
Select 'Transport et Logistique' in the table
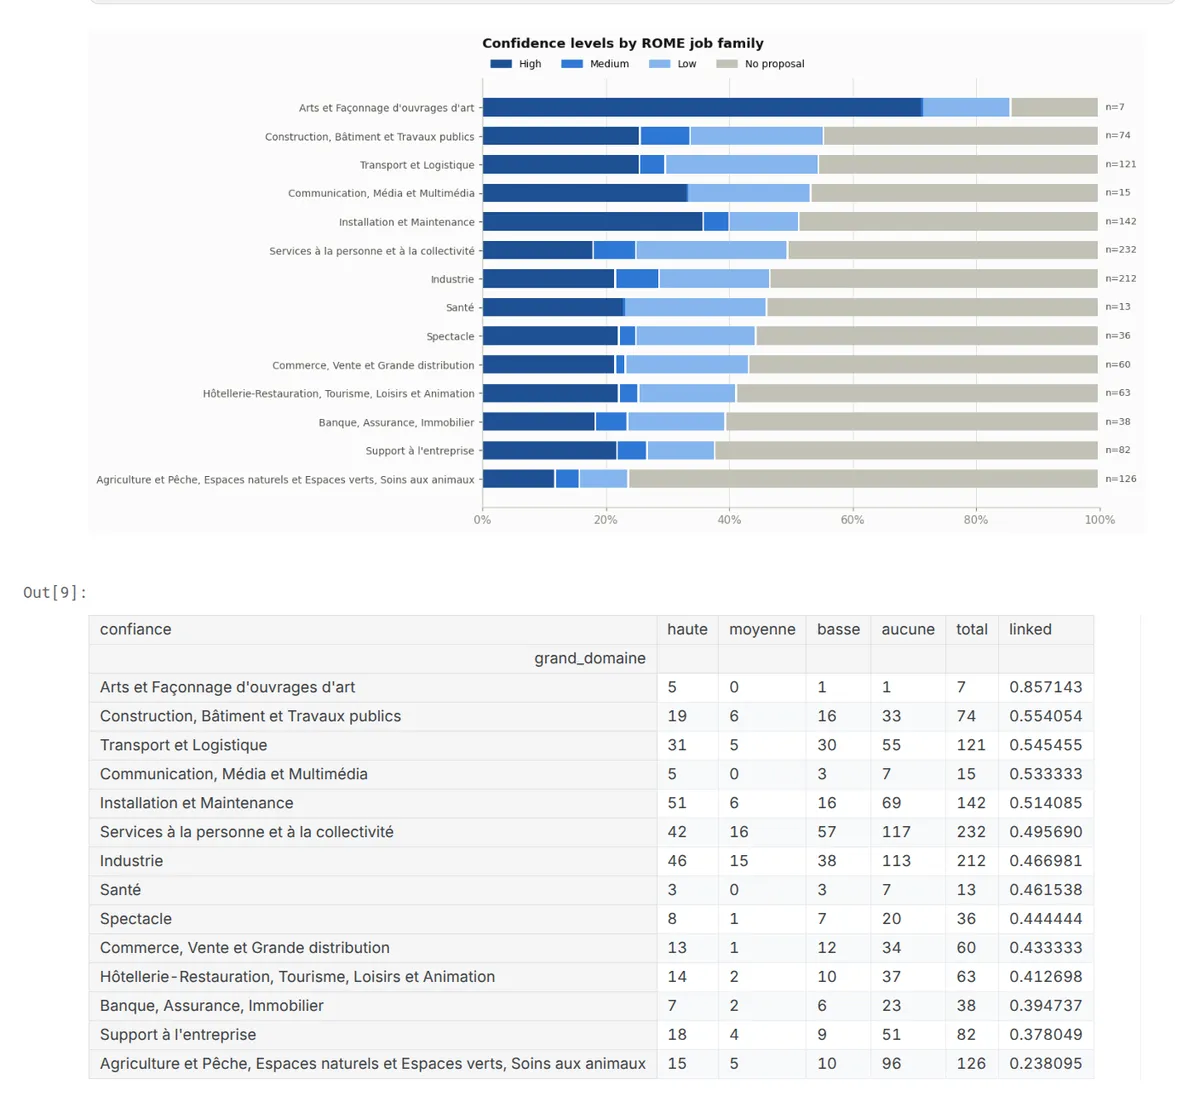pyautogui.click(x=184, y=745)
